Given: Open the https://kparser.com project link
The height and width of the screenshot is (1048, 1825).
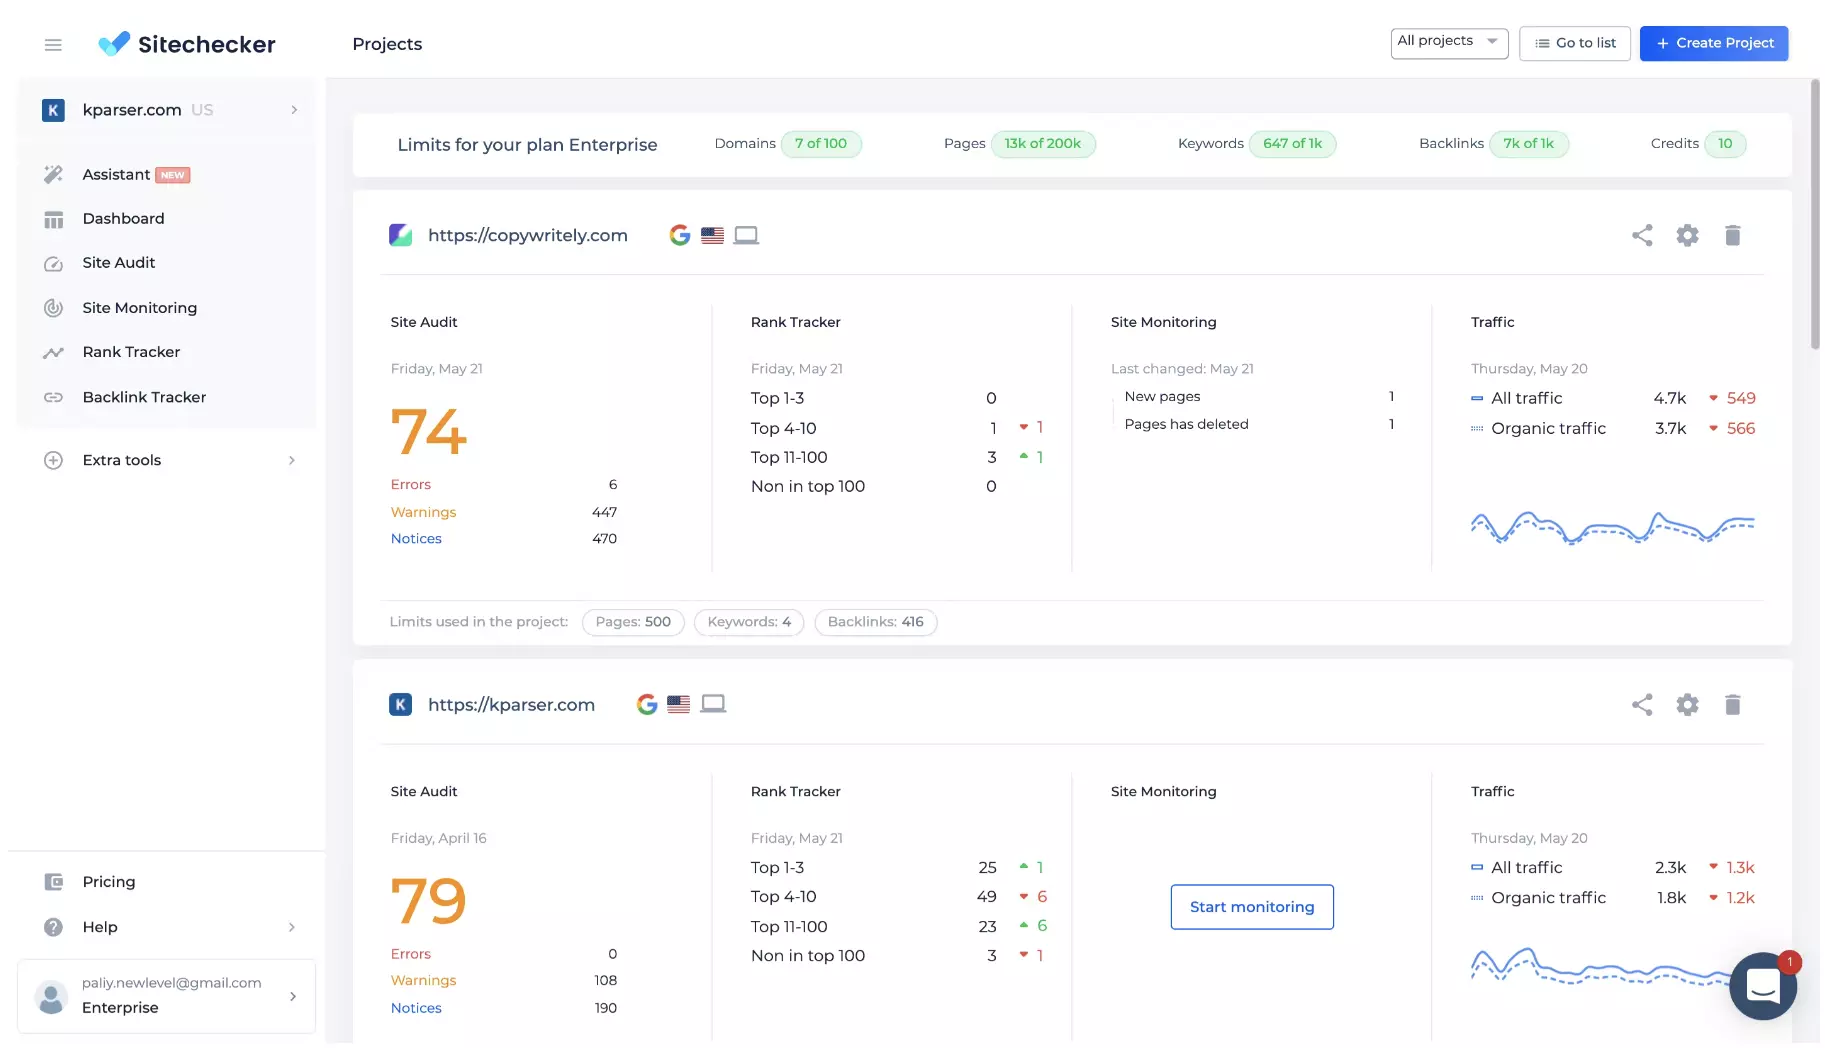Looking at the screenshot, I should click(x=511, y=705).
